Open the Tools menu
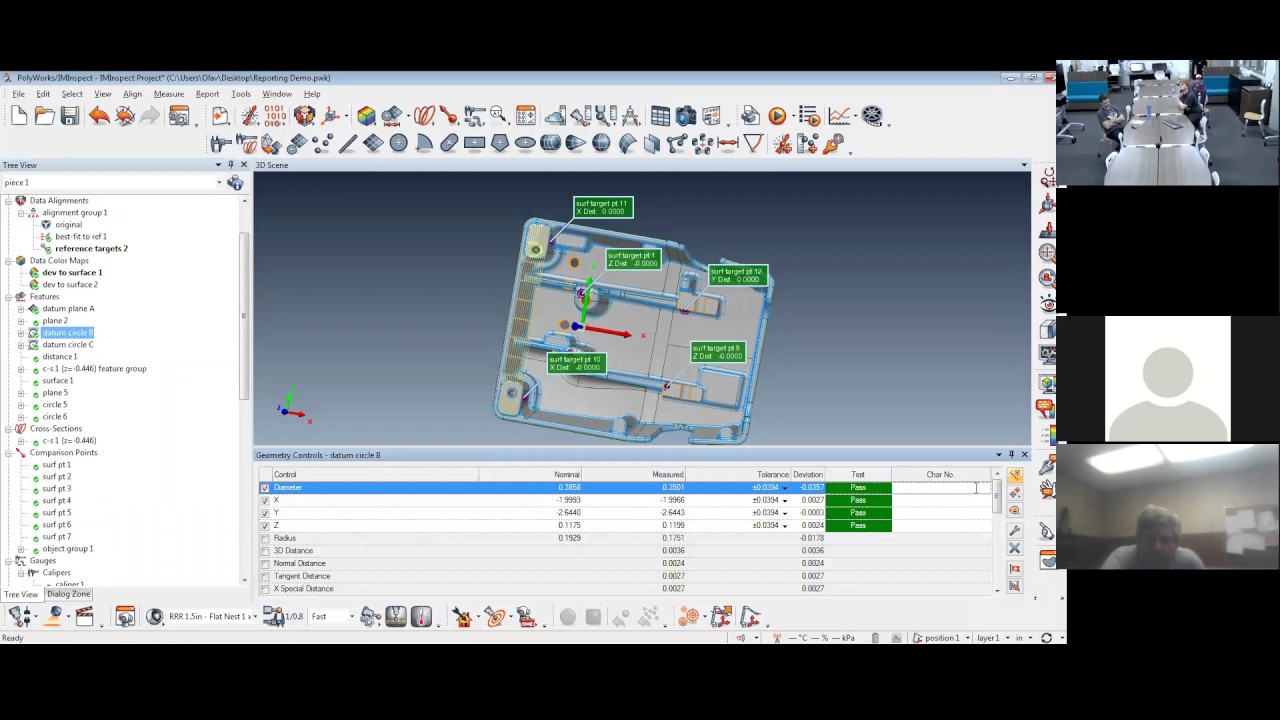Viewport: 1280px width, 720px height. point(241,94)
